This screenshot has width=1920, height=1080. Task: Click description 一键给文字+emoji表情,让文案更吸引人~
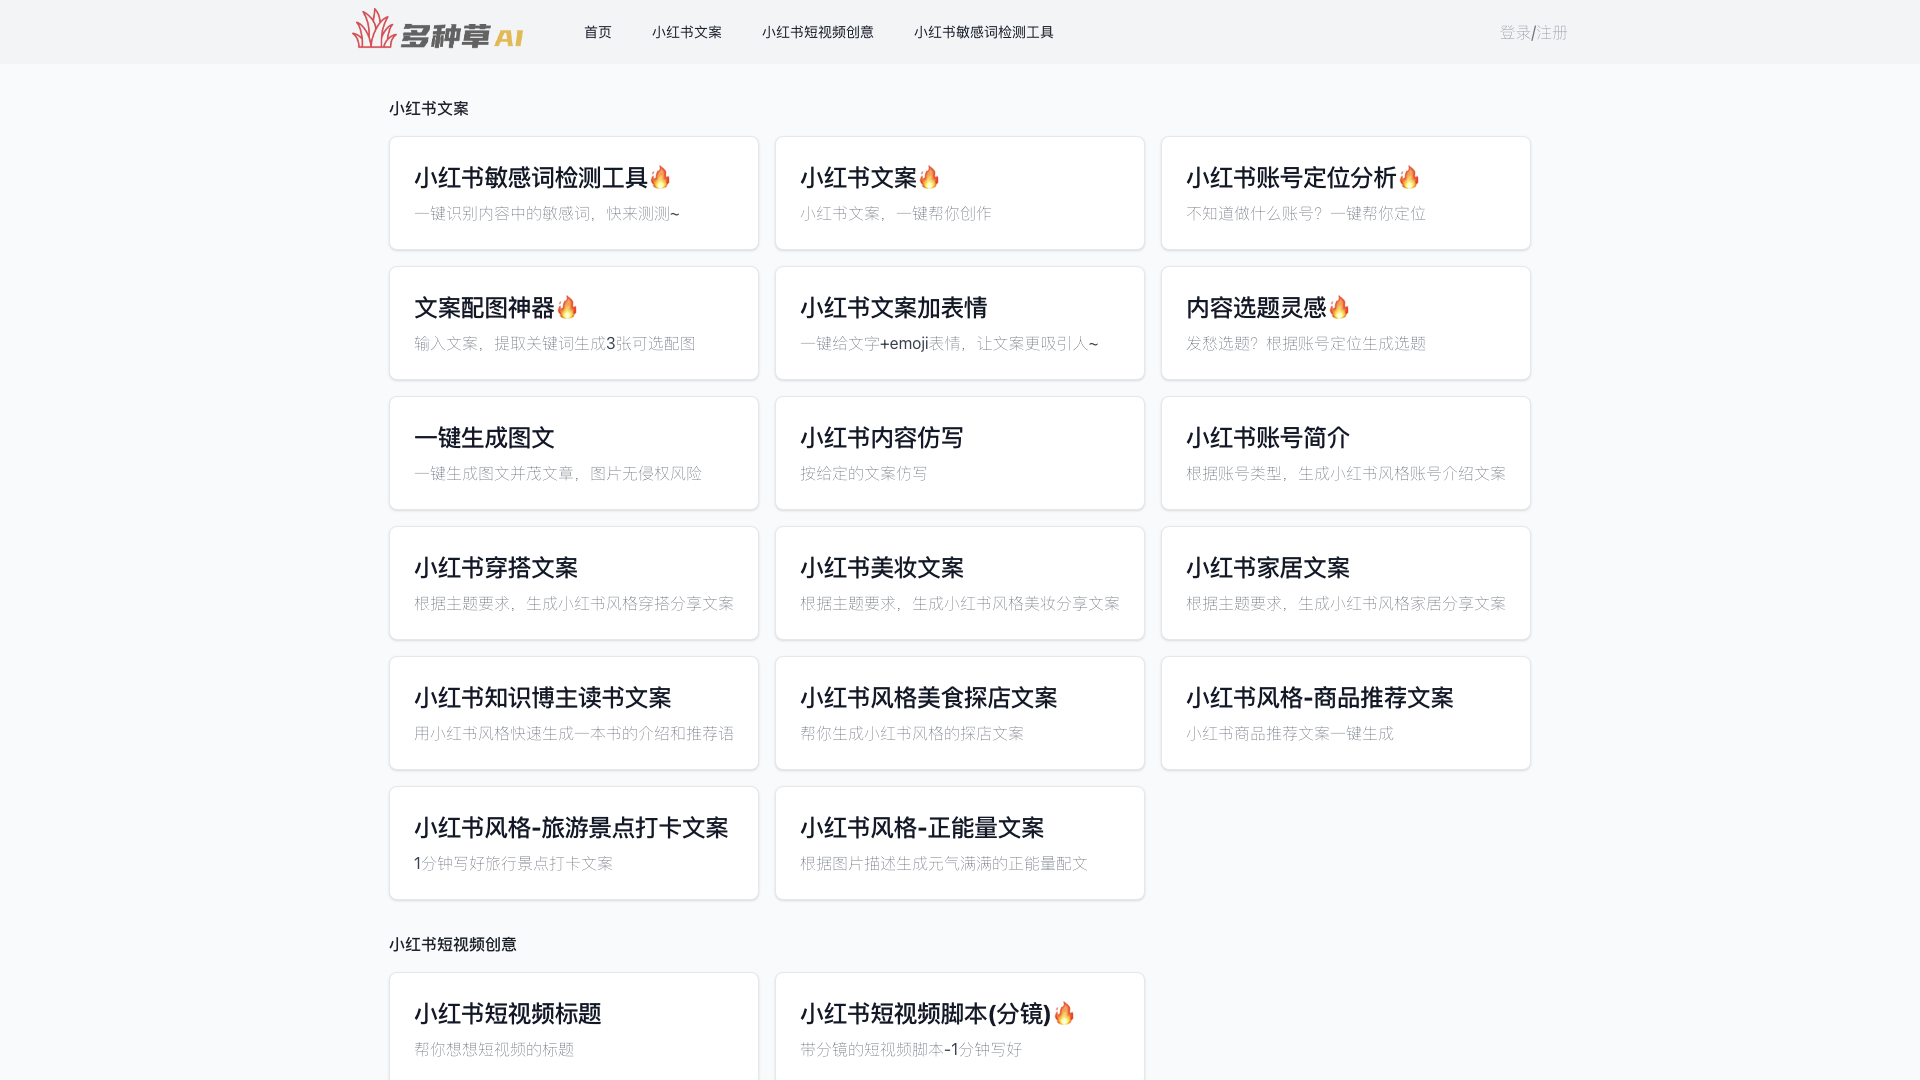[949, 343]
